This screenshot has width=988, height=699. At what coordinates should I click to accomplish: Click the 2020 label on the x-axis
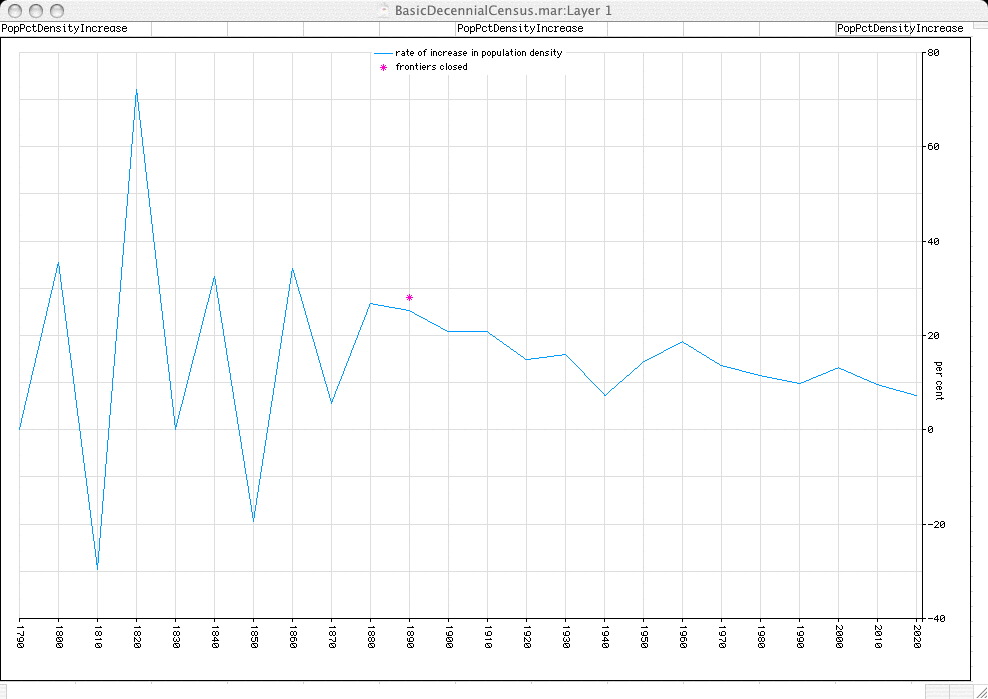[917, 638]
